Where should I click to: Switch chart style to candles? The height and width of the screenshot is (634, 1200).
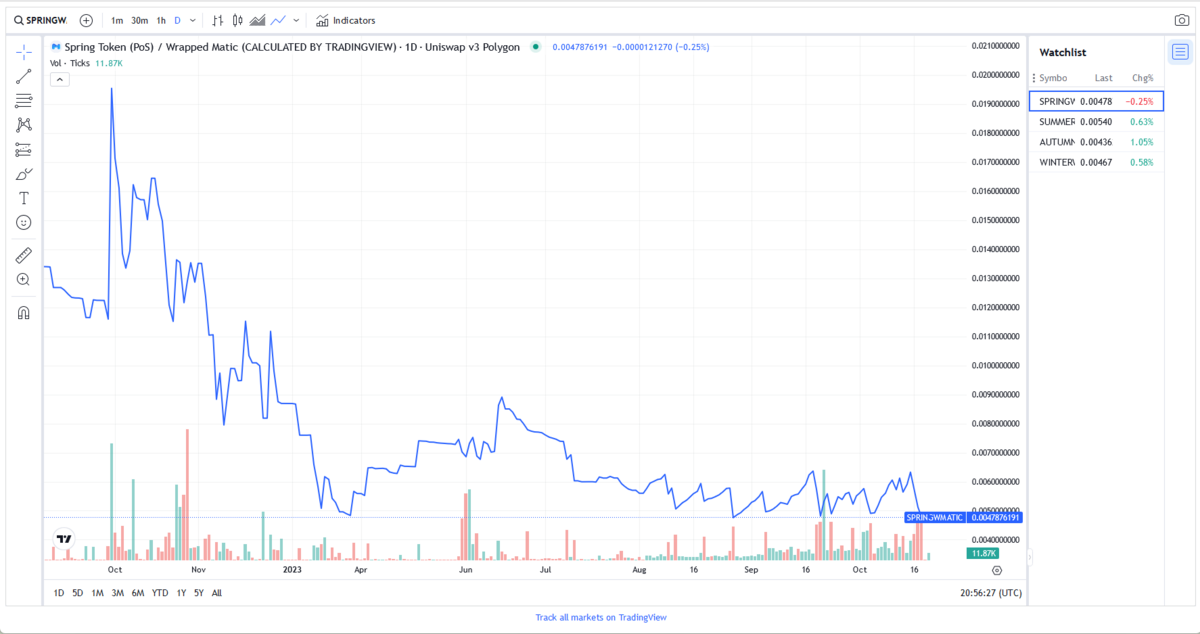(x=237, y=20)
